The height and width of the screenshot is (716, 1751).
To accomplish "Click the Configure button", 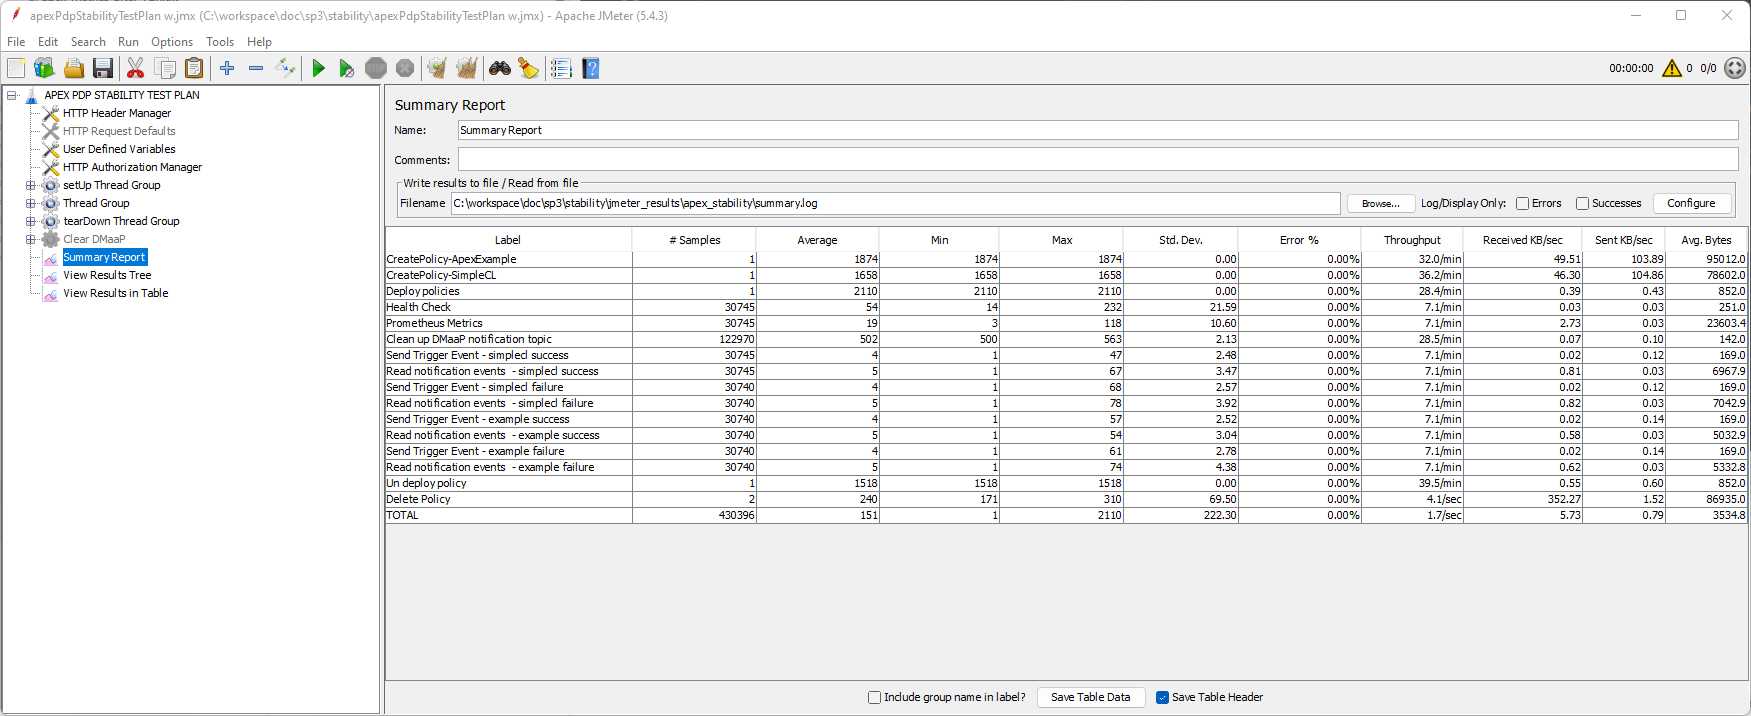I will [x=1691, y=203].
